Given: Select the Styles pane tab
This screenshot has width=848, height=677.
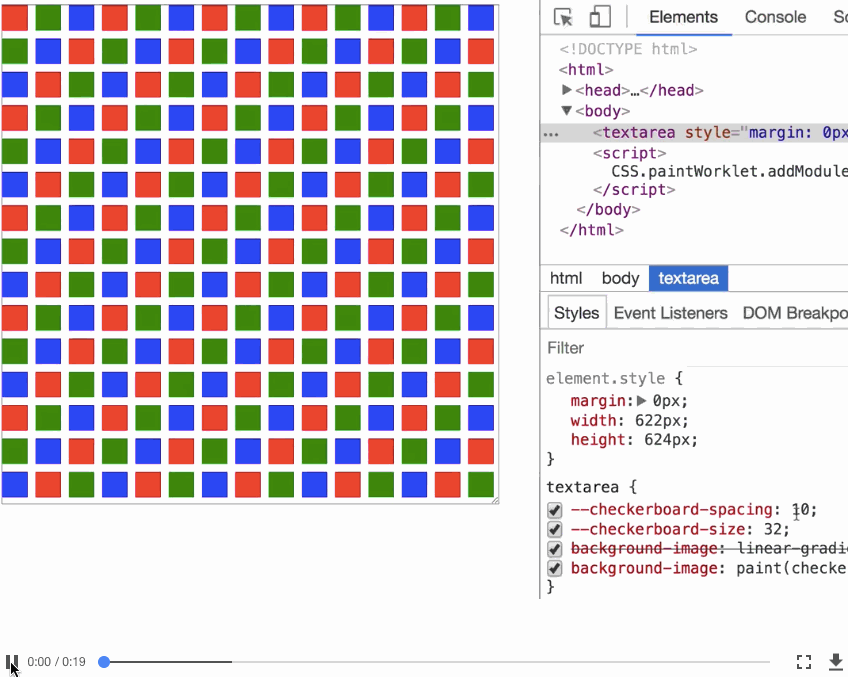Looking at the screenshot, I should click(x=577, y=313).
